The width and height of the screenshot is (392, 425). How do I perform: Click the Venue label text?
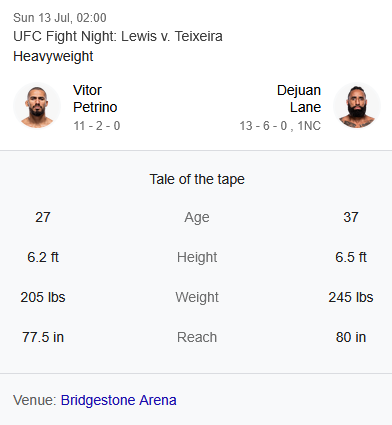(35, 400)
